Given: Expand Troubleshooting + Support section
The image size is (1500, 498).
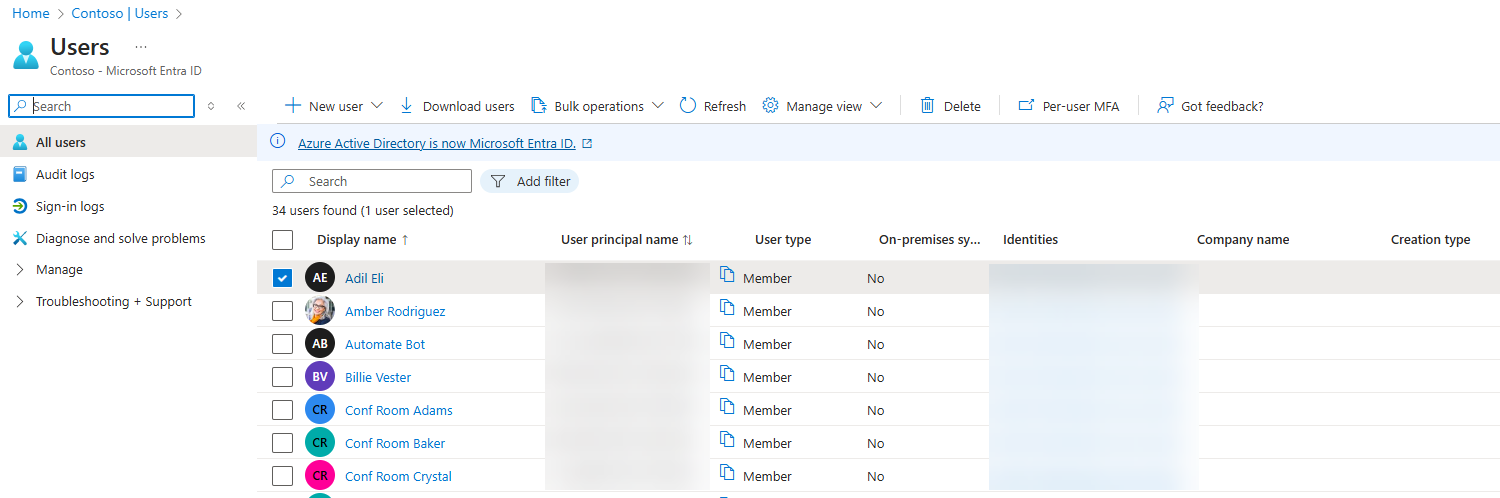Looking at the screenshot, I should [20, 302].
